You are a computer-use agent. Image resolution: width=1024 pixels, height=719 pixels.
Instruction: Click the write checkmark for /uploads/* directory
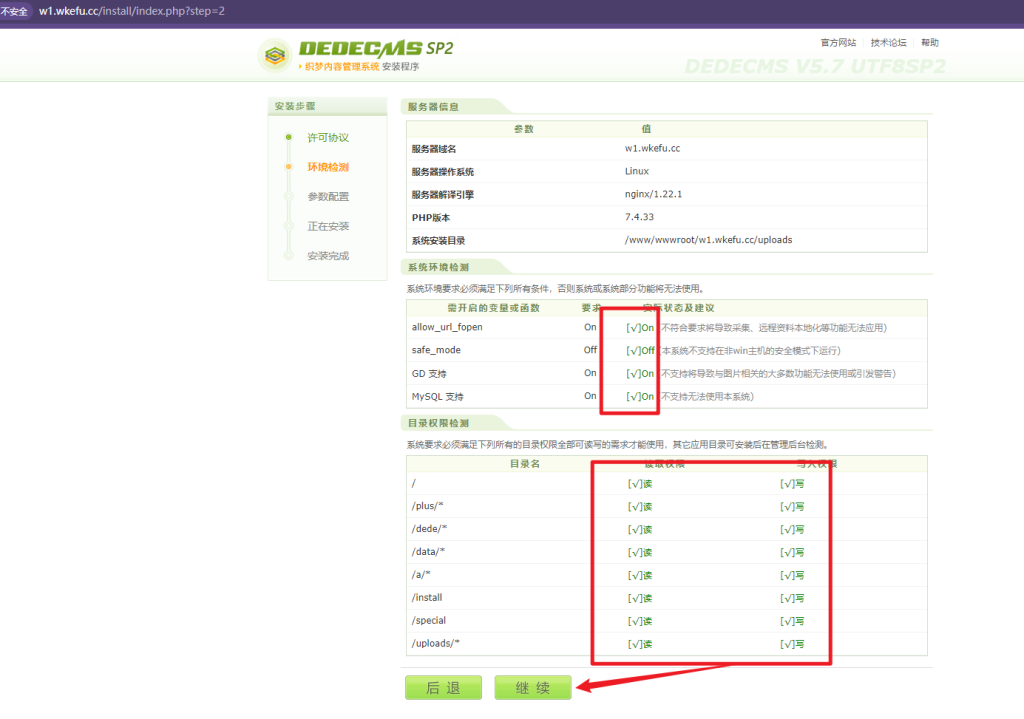[x=792, y=644]
